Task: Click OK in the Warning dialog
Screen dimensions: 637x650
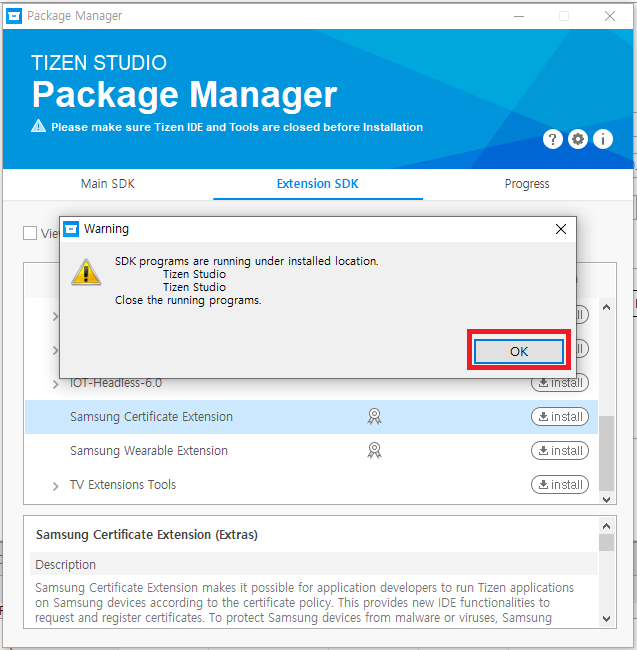Action: point(518,351)
